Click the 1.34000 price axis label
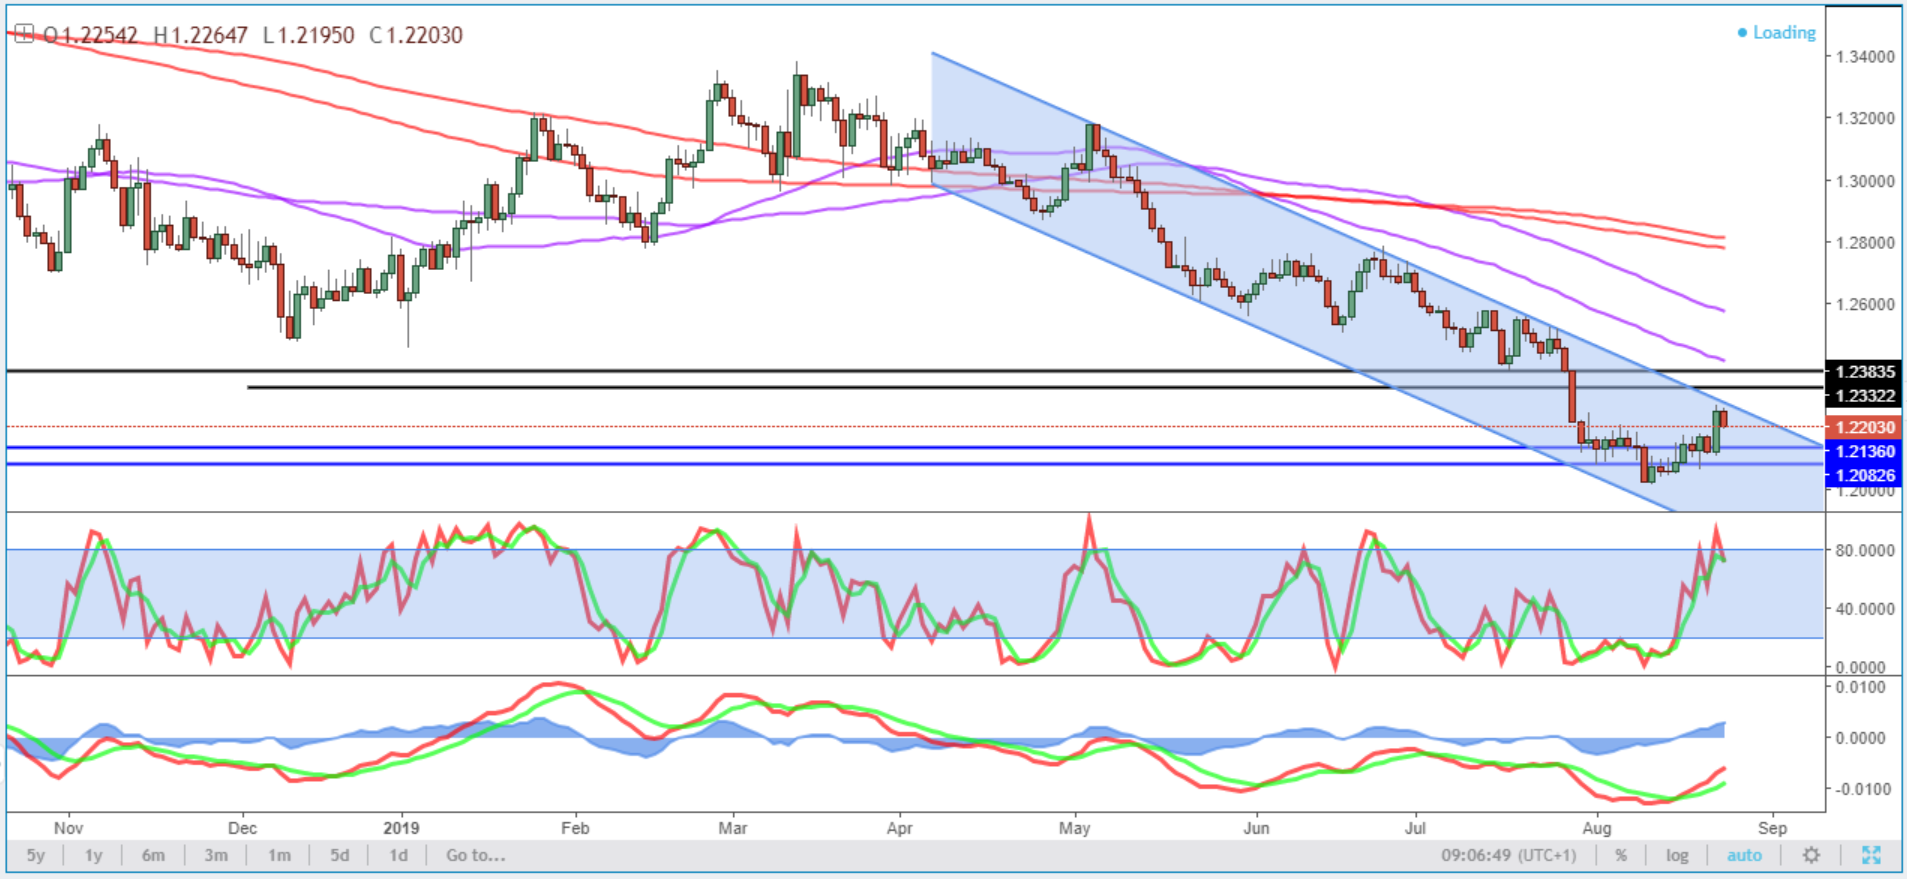1907x879 pixels. [x=1865, y=57]
